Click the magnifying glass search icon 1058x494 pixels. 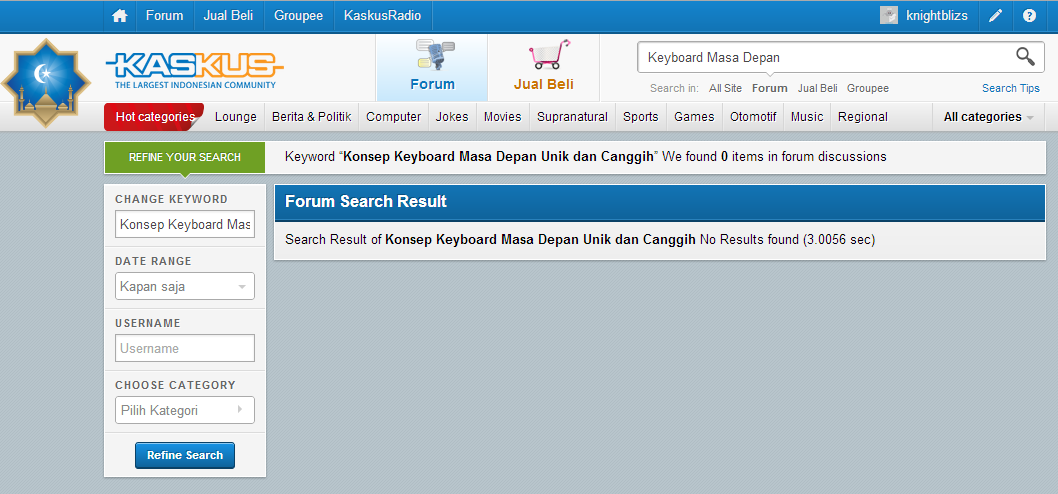[1025, 57]
